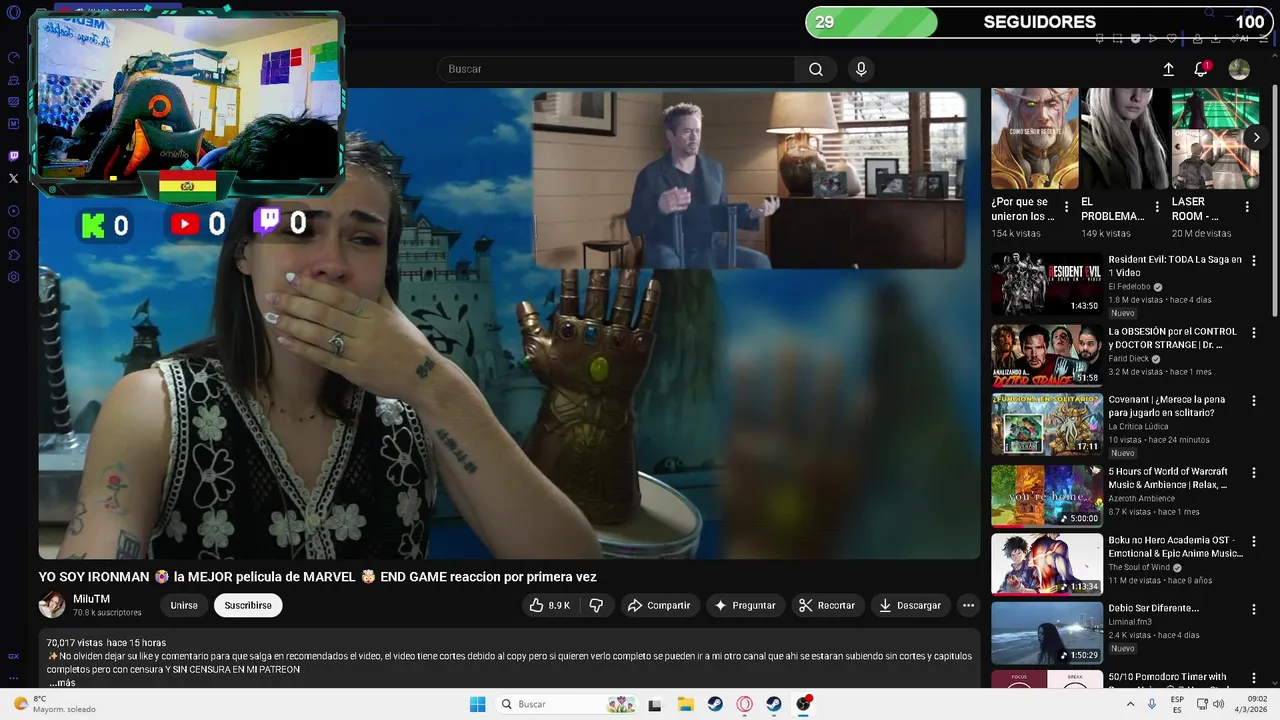Open Twitch panel in browser sidebar
The image size is (1280, 720).
click(14, 156)
